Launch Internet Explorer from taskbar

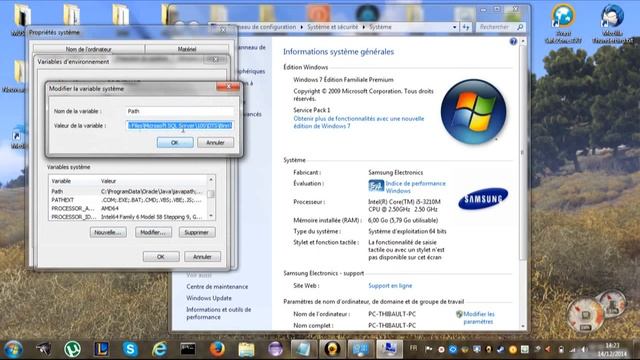point(159,349)
